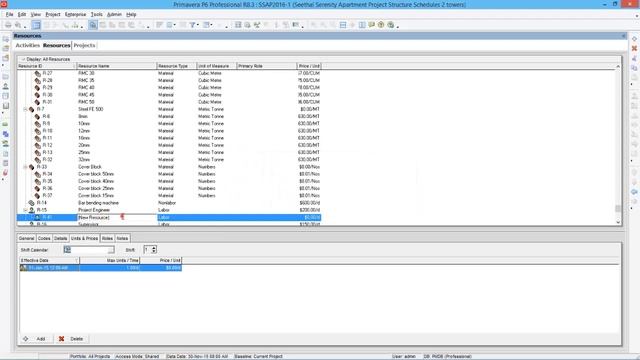
Task: Open the Tools menu
Action: tap(96, 14)
